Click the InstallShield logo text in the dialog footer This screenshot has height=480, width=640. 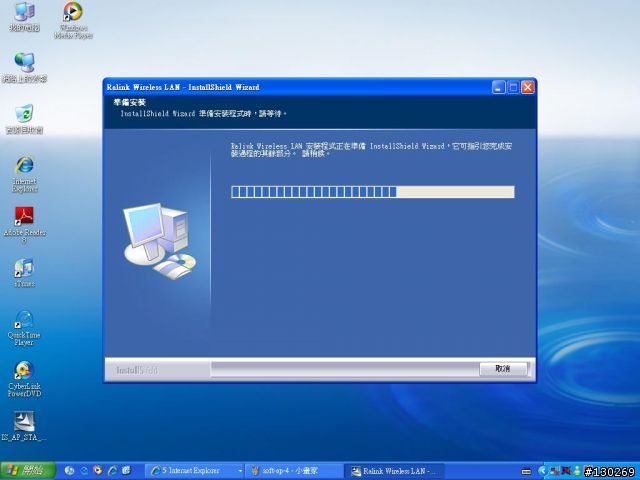point(137,370)
